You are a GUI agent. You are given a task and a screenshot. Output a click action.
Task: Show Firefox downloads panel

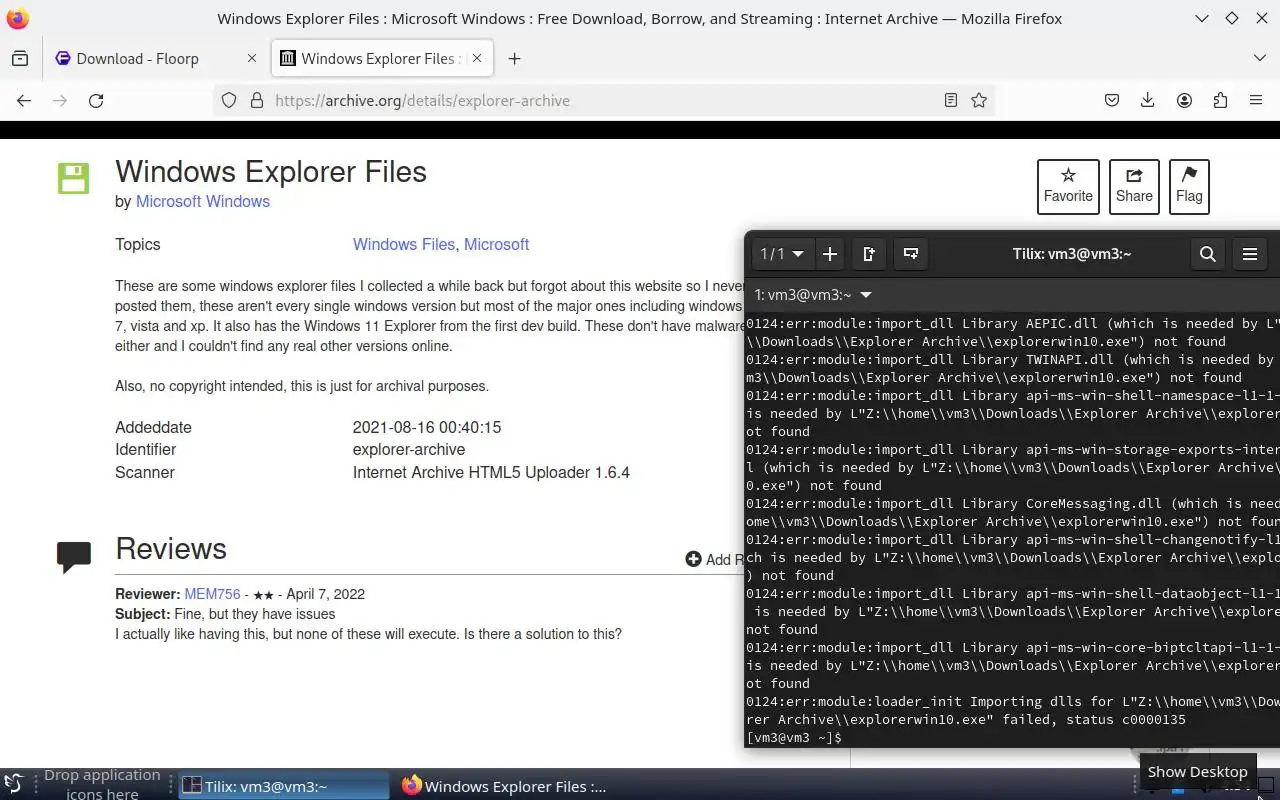1148,100
